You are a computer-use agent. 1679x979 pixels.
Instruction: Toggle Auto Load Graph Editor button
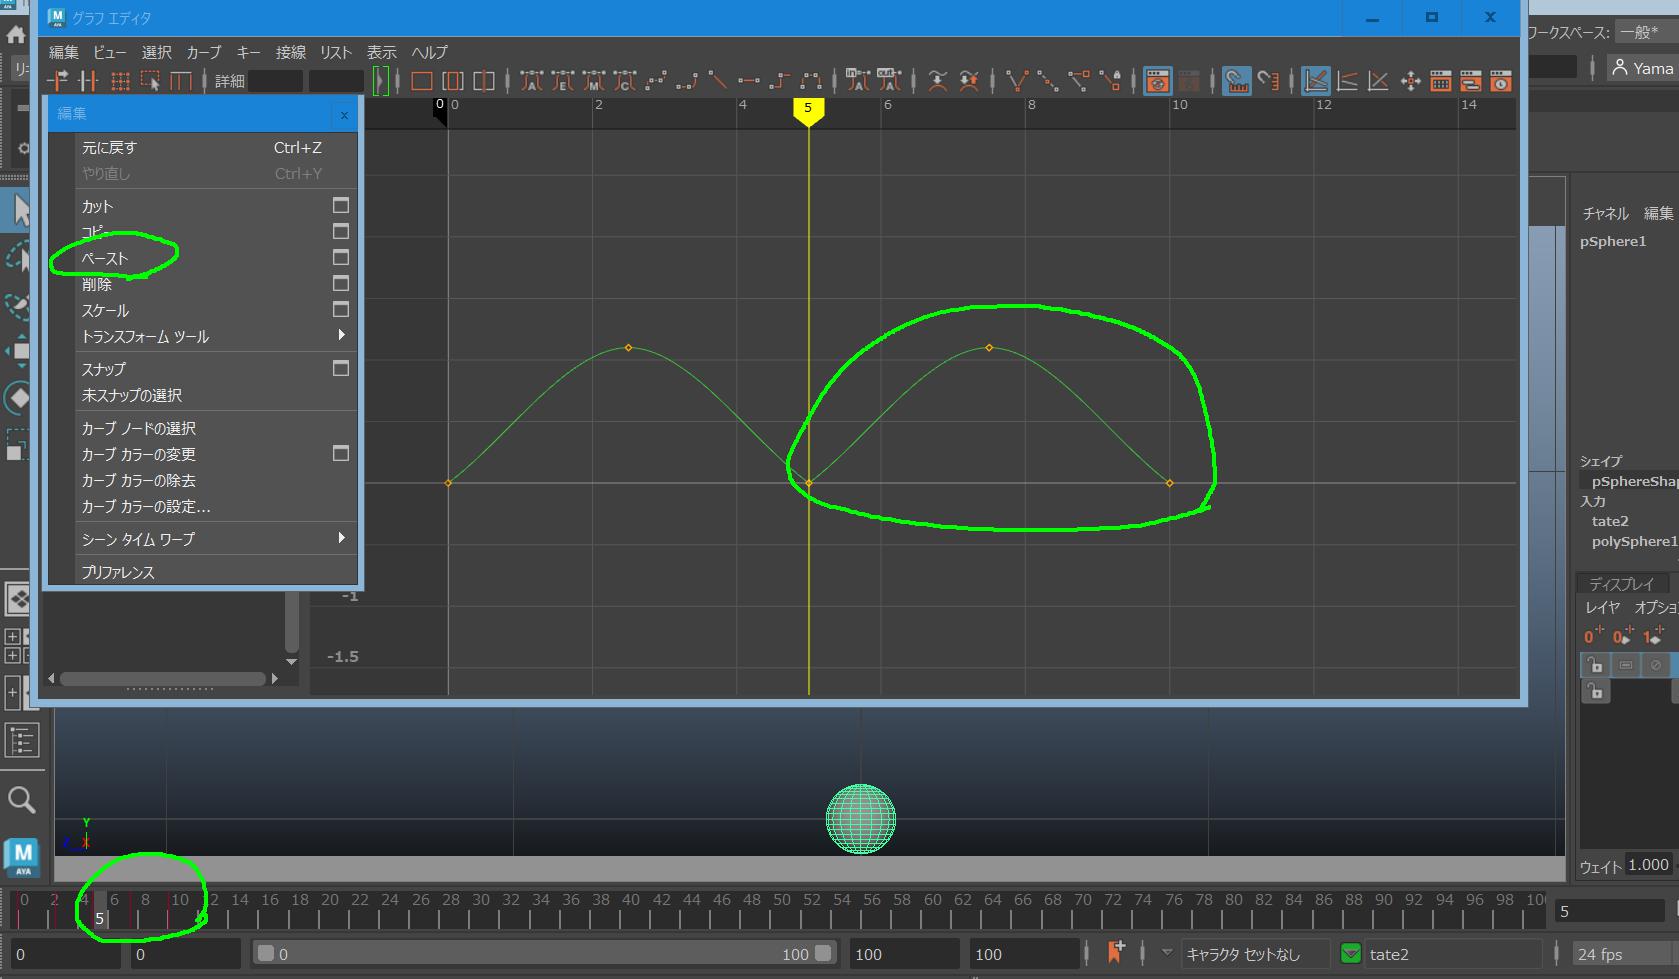tap(1157, 81)
